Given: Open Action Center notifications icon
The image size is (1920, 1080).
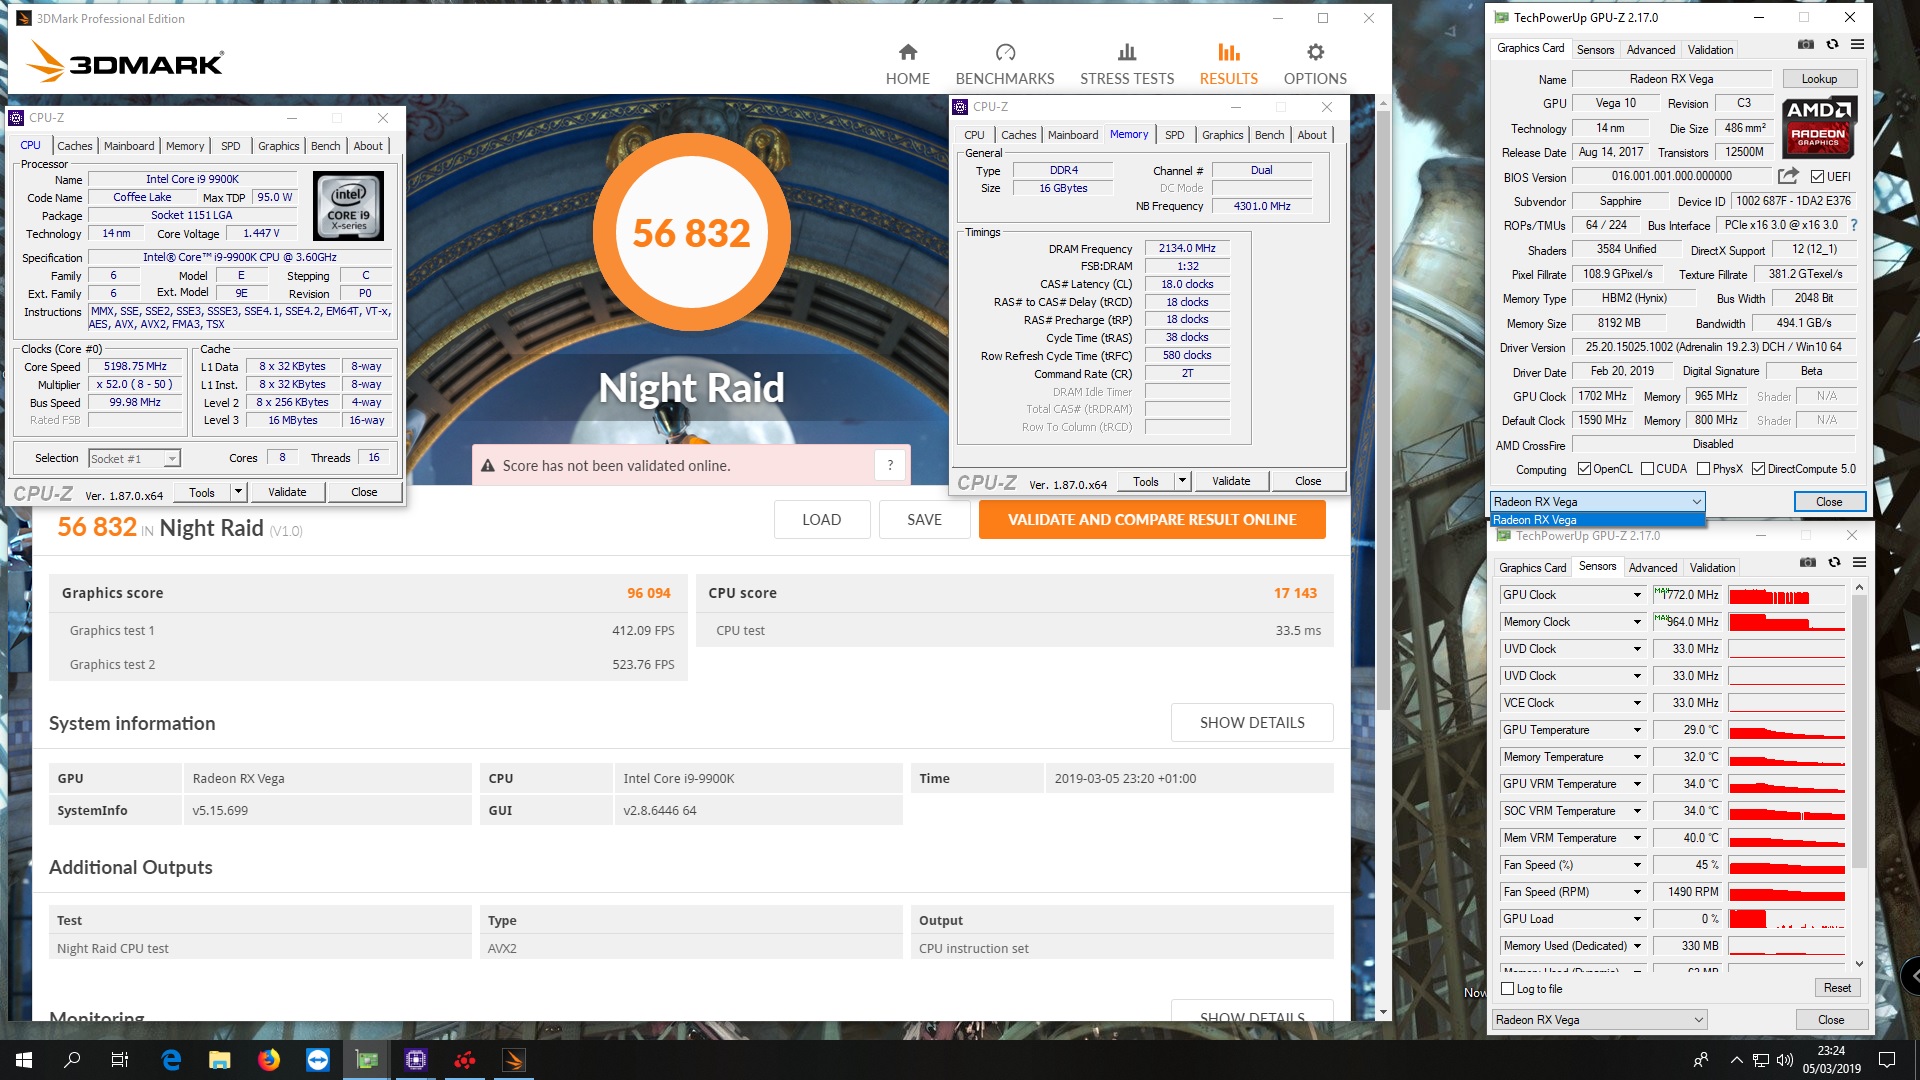Looking at the screenshot, I should click(x=1887, y=1060).
